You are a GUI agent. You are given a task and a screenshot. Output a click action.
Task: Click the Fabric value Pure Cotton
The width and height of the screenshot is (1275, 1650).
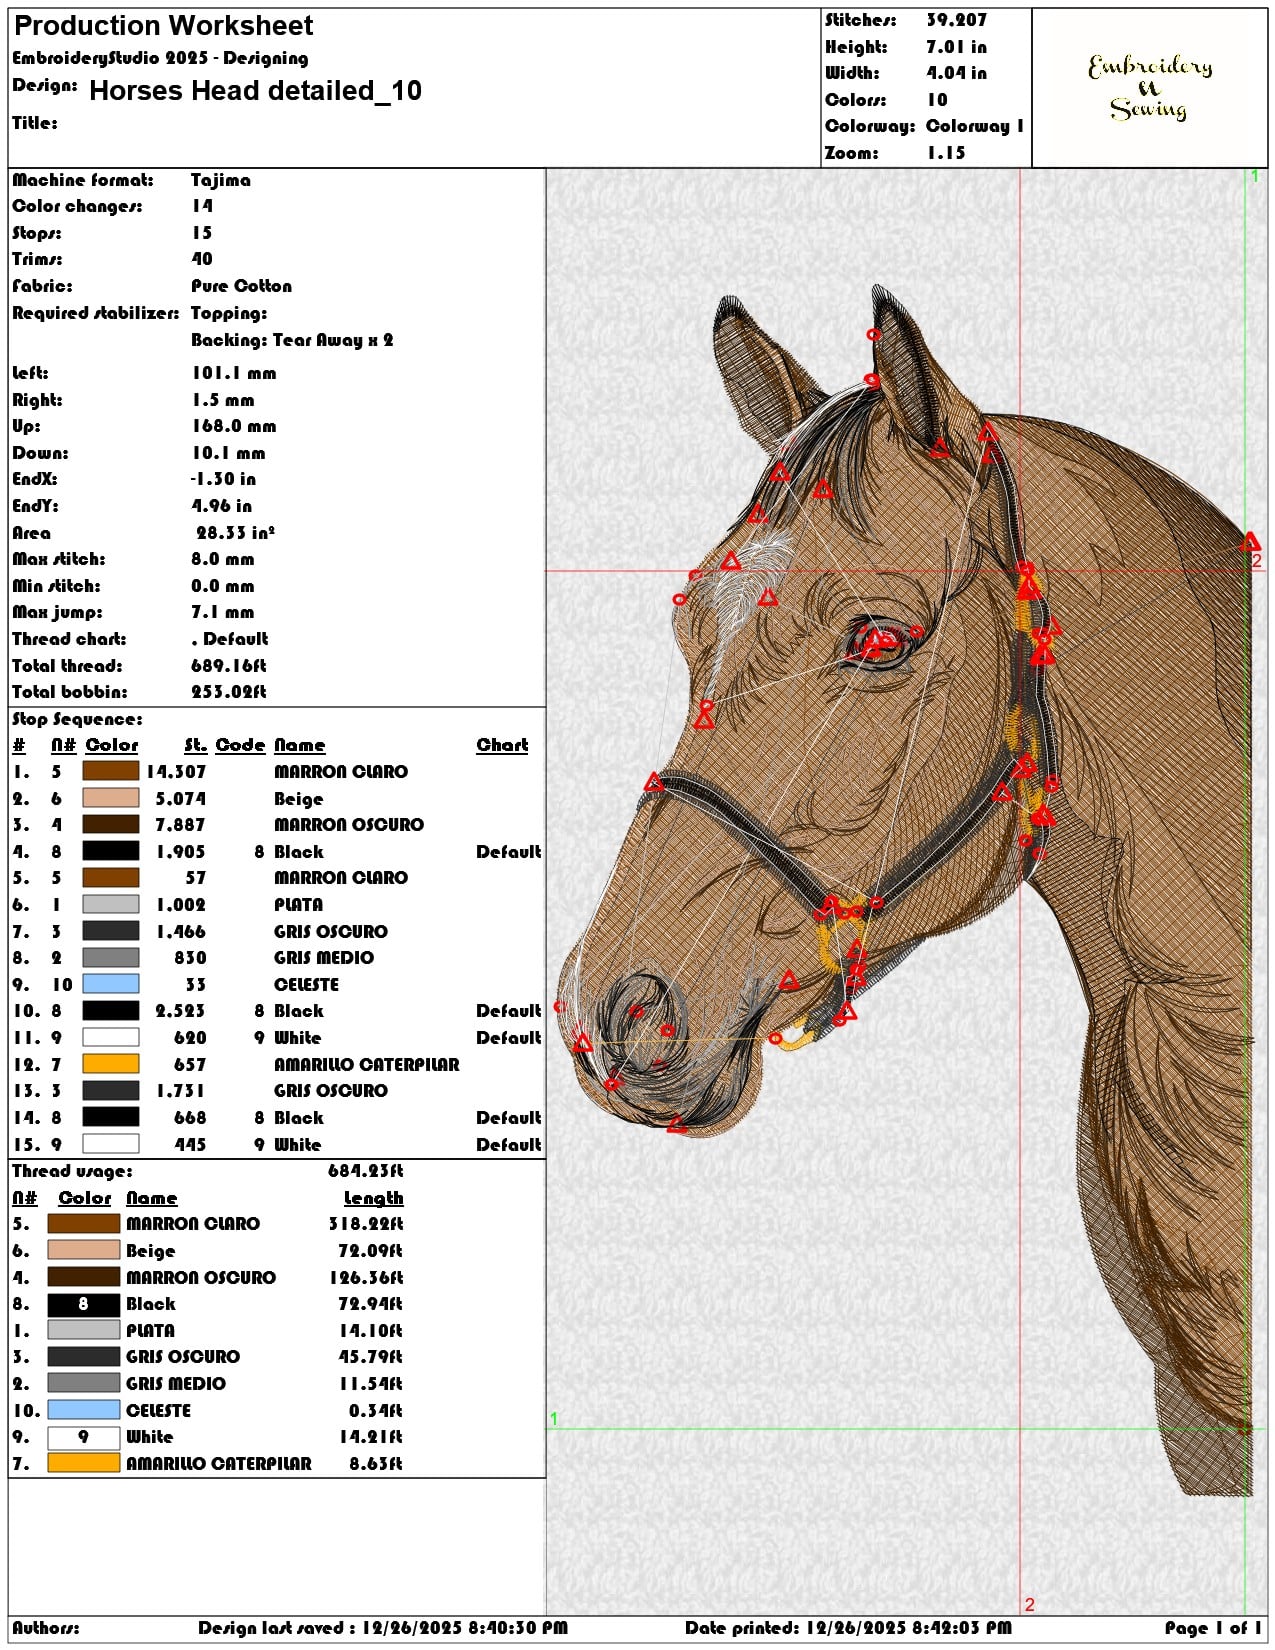pyautogui.click(x=242, y=286)
